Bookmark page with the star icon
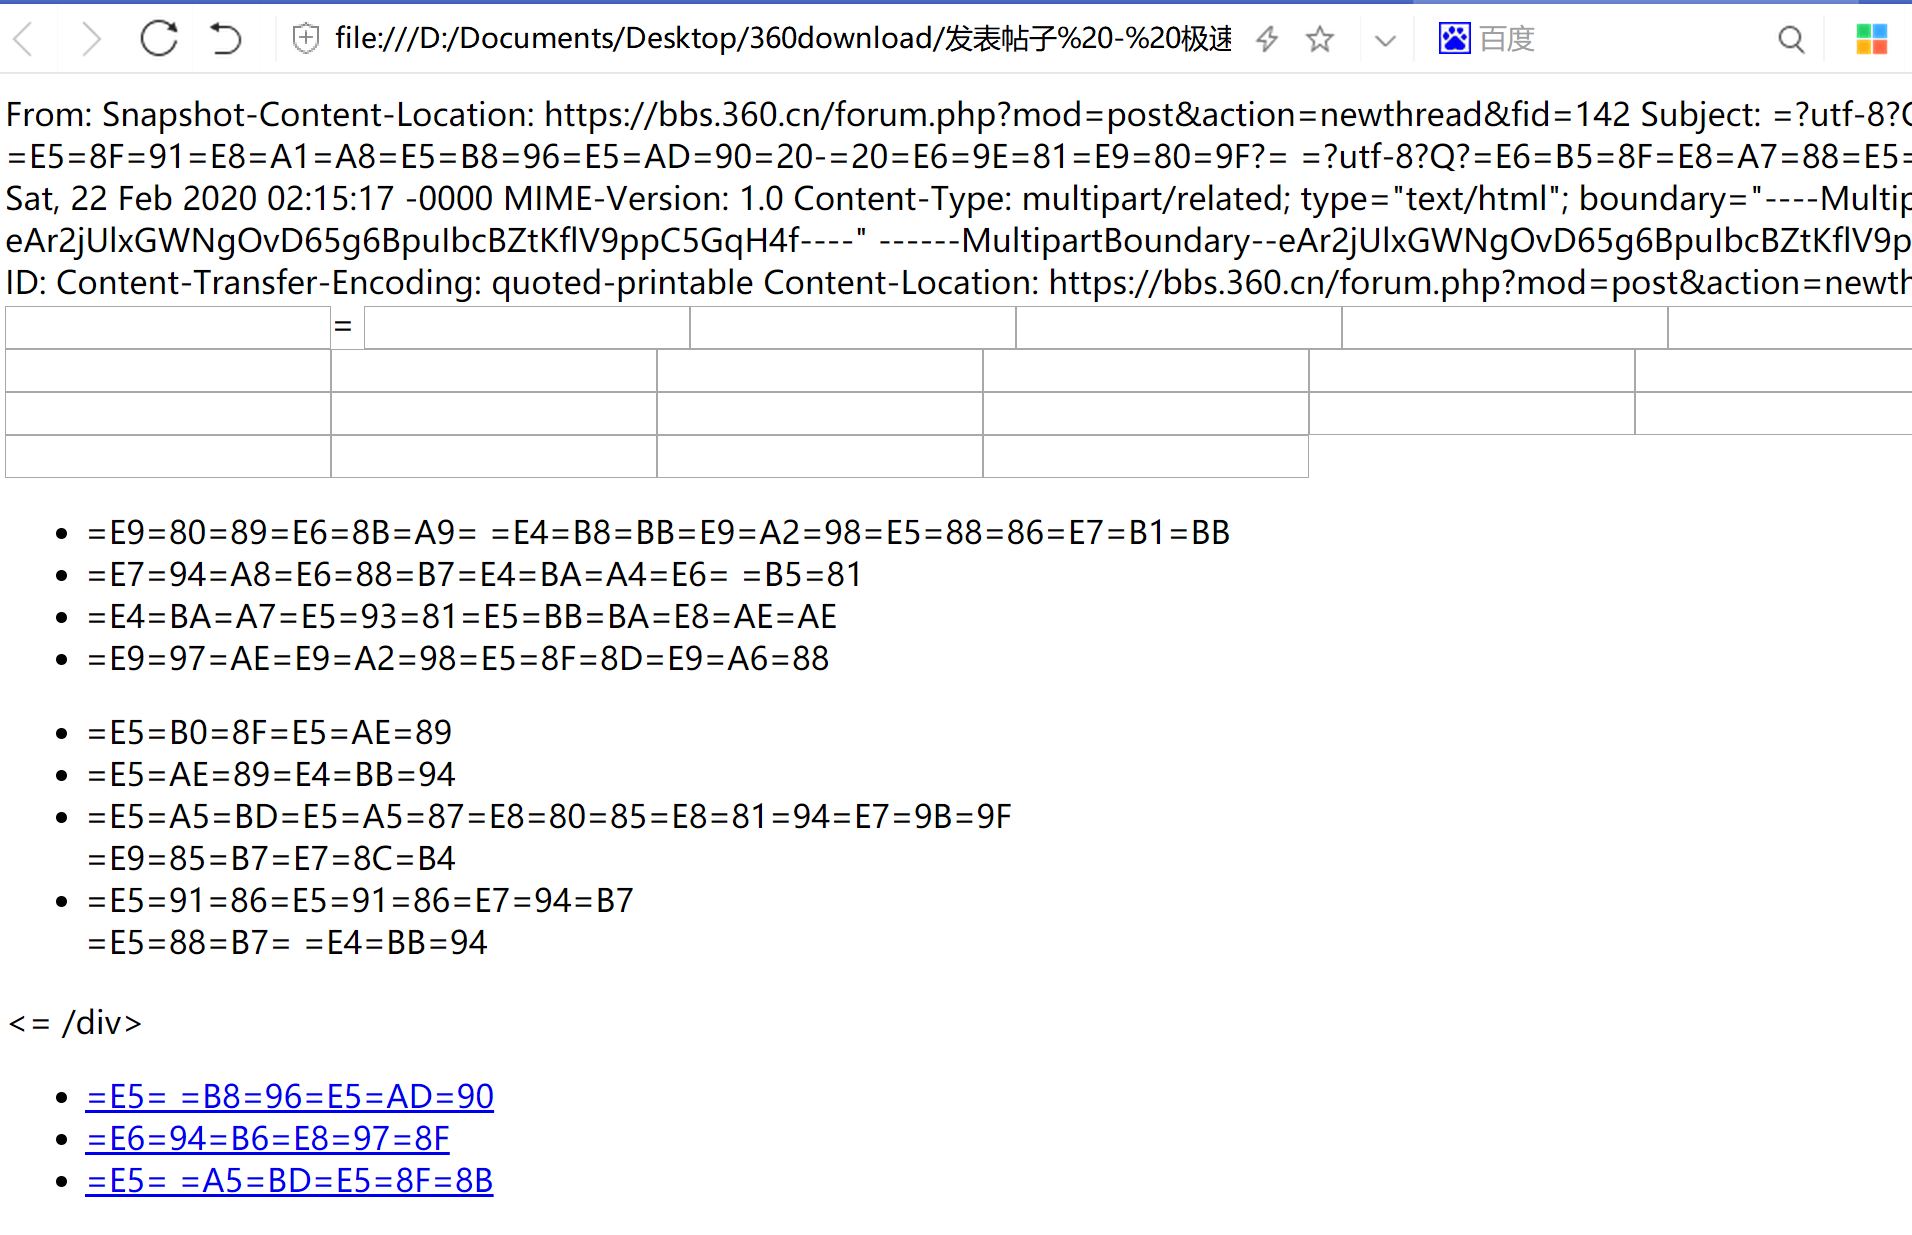 click(1320, 39)
